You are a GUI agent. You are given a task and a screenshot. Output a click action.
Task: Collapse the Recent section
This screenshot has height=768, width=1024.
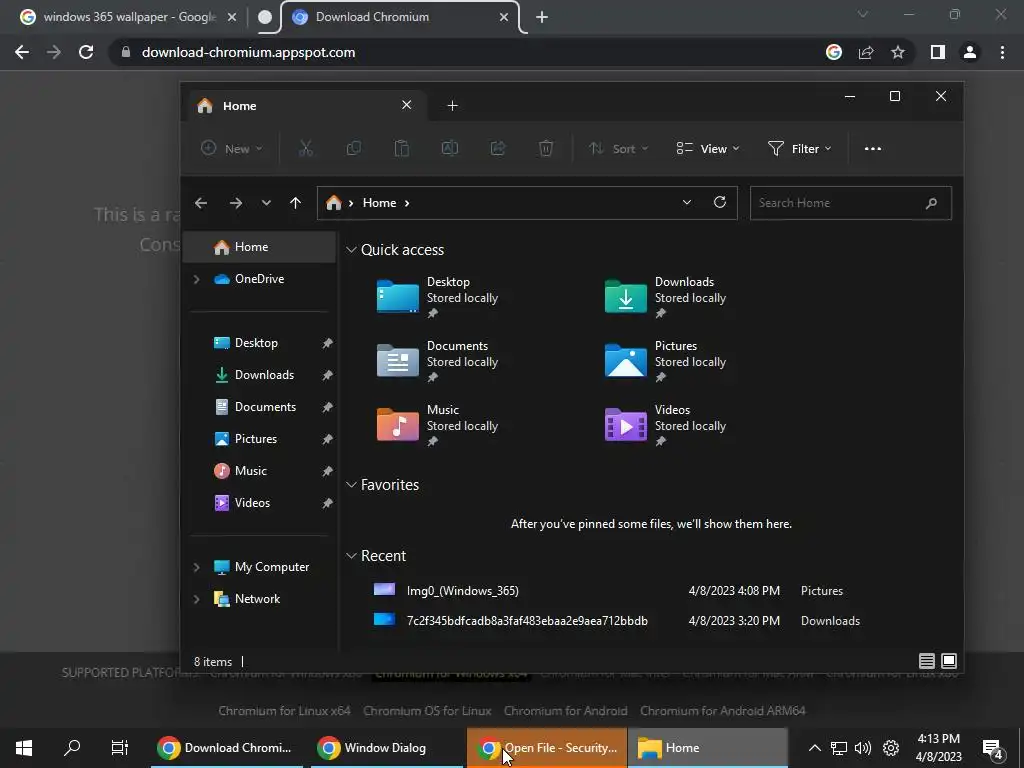(351, 556)
